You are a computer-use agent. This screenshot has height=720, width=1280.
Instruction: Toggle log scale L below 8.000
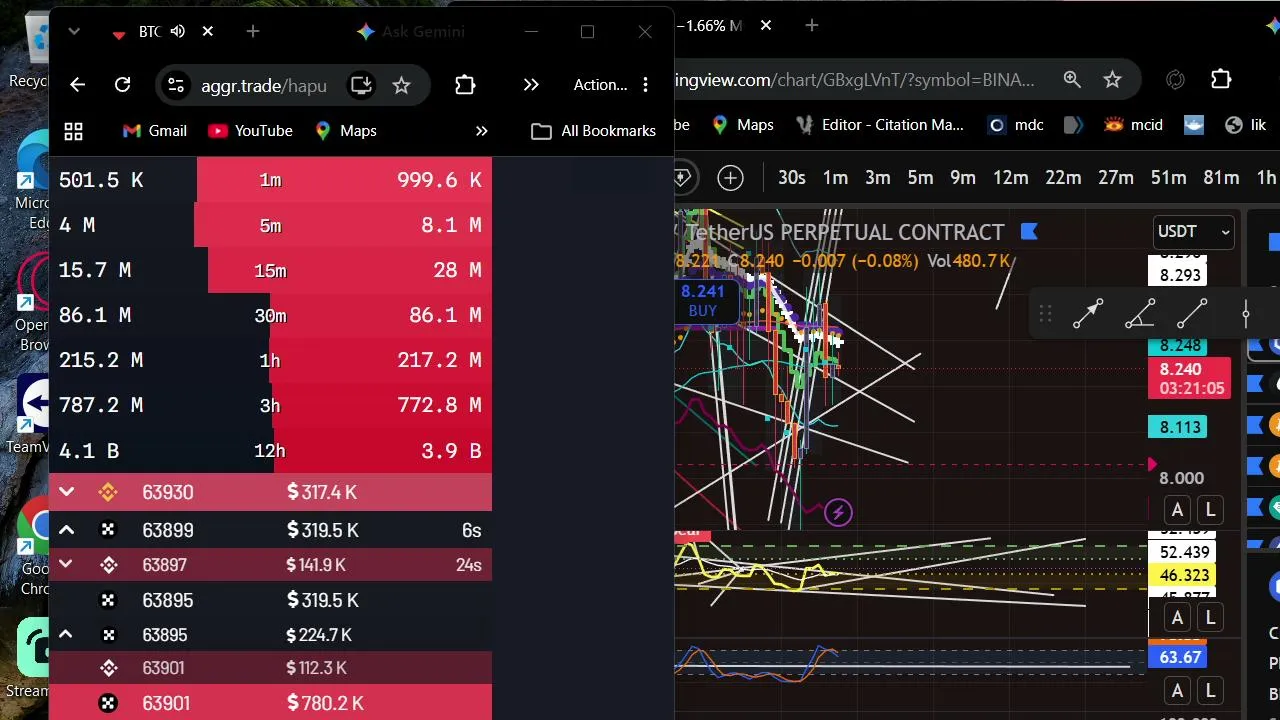(x=1210, y=510)
